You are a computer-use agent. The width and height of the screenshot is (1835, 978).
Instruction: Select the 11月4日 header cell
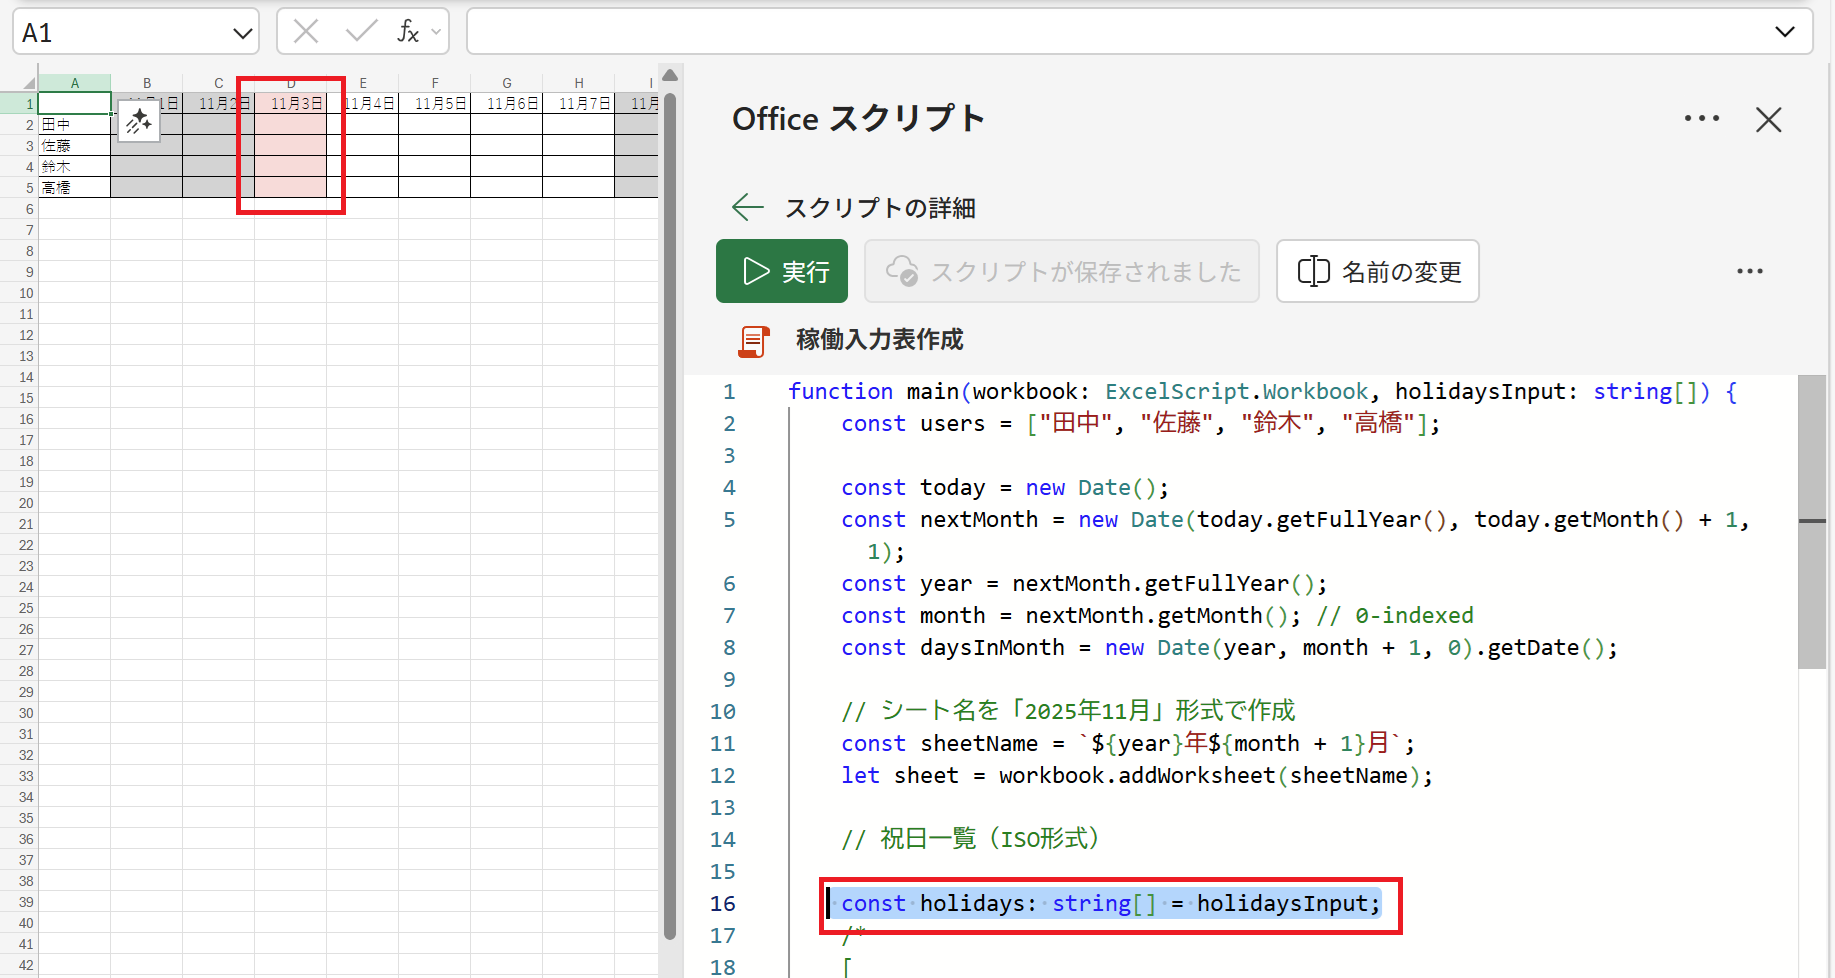pyautogui.click(x=363, y=103)
